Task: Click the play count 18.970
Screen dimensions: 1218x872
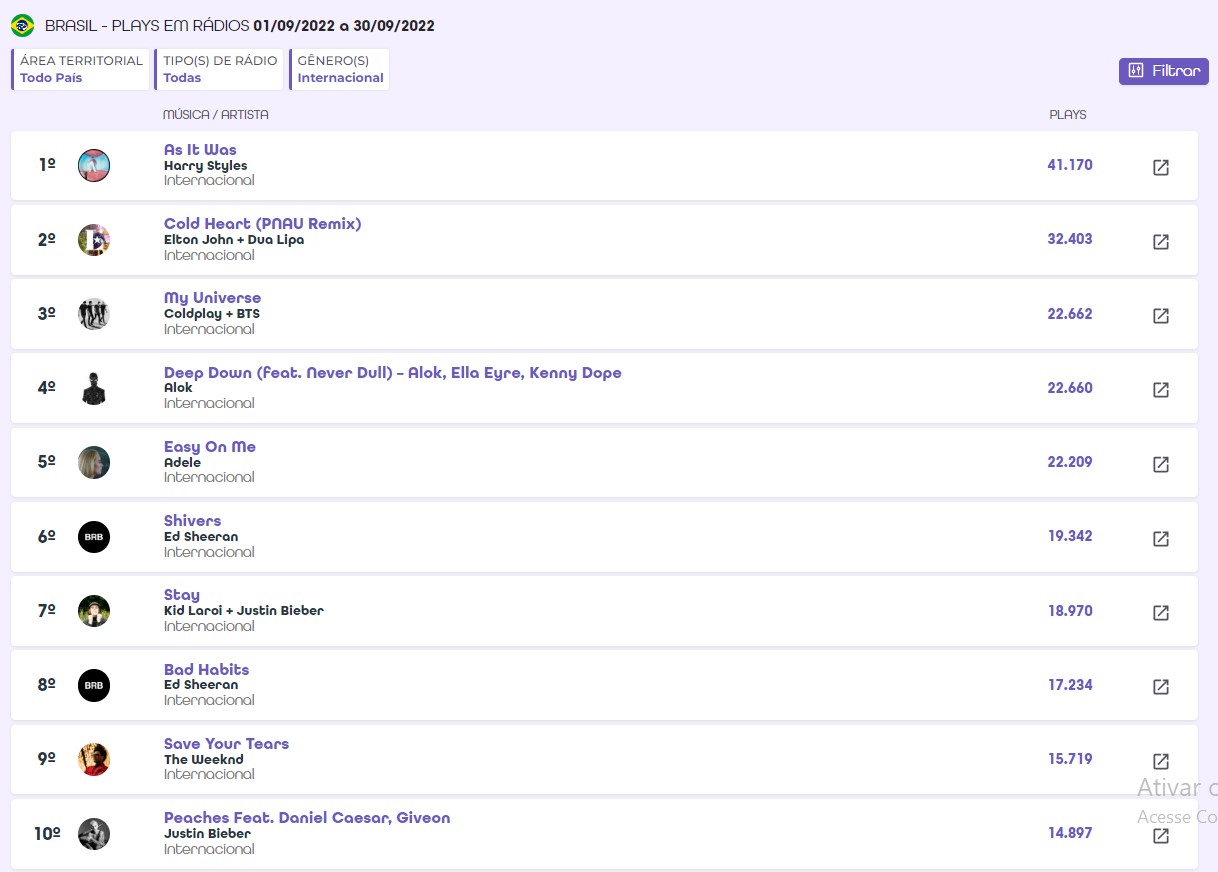Action: (1070, 611)
